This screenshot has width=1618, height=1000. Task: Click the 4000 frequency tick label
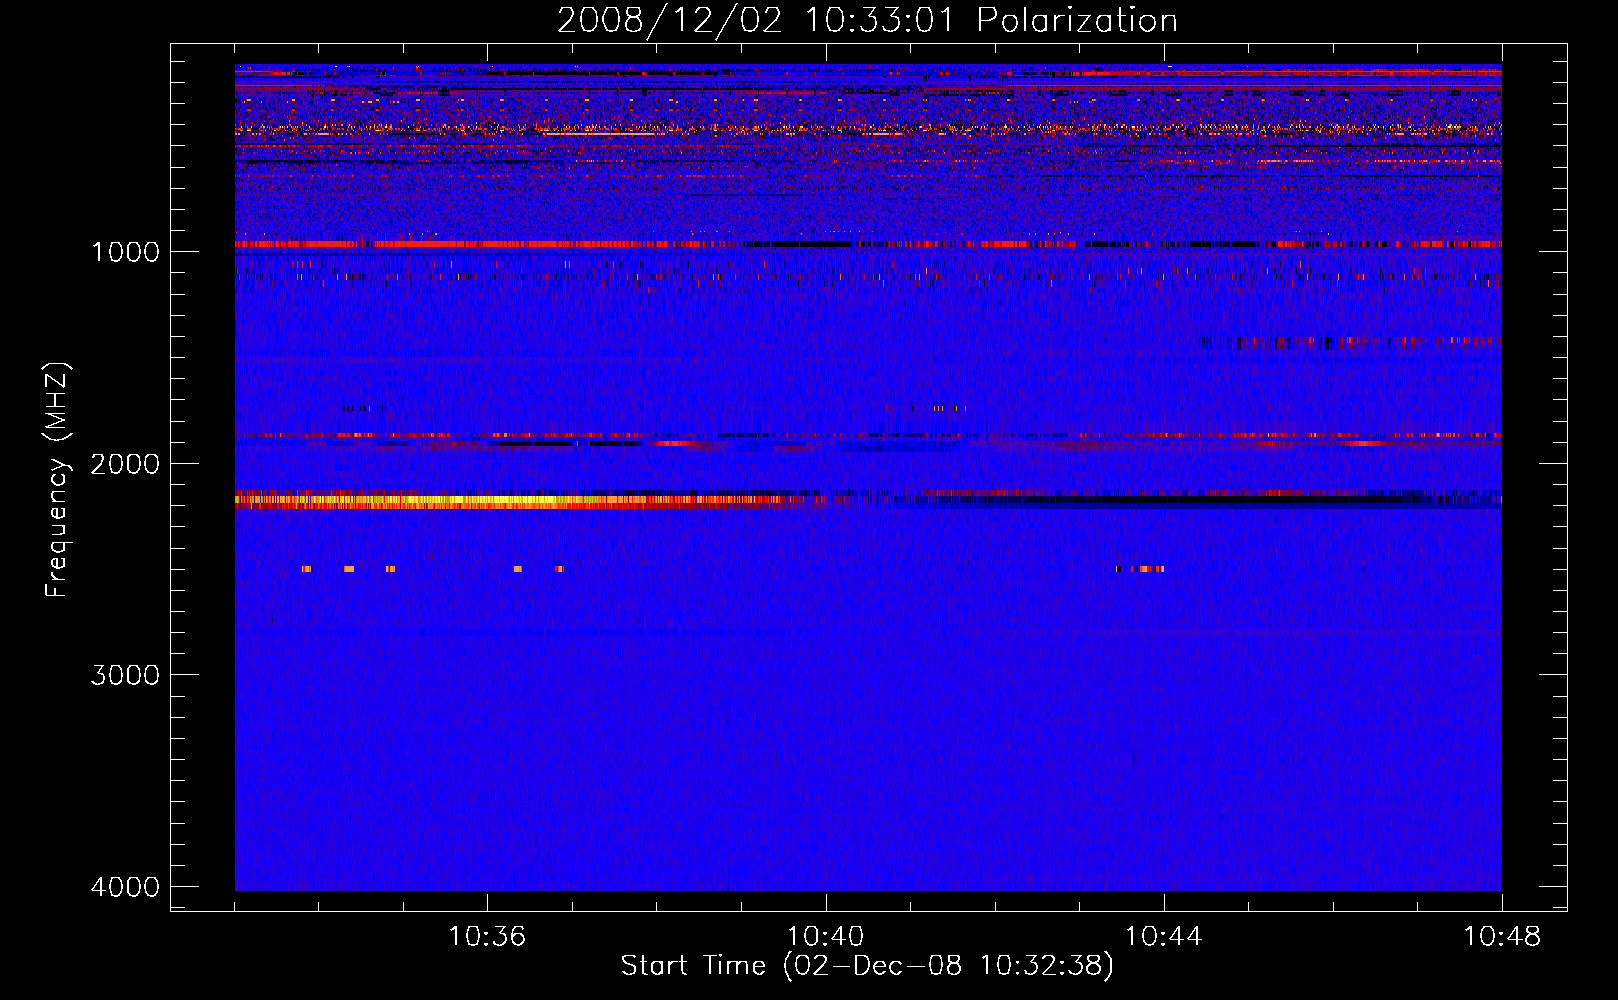[125, 887]
